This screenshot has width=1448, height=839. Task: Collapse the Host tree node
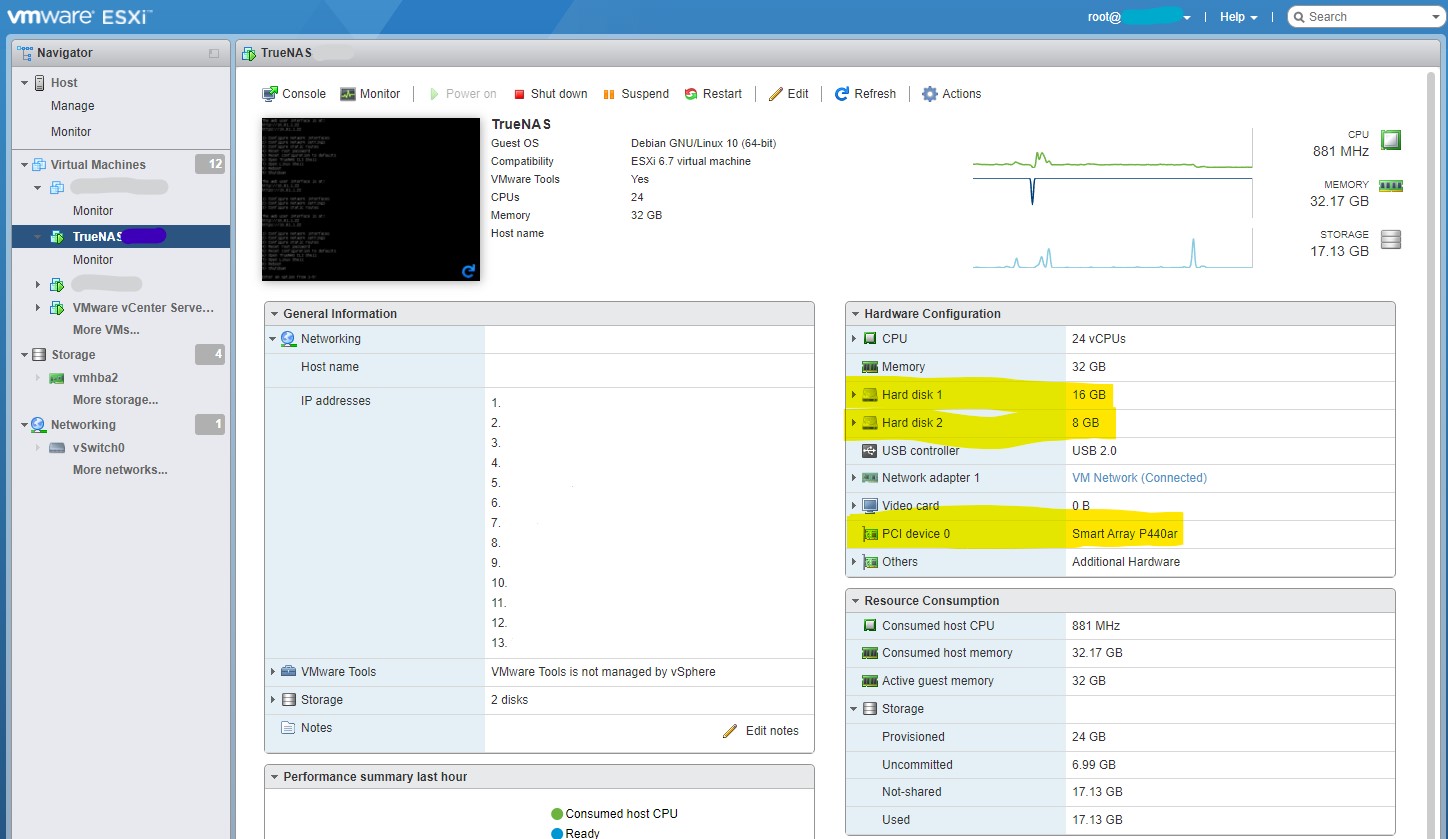(25, 83)
